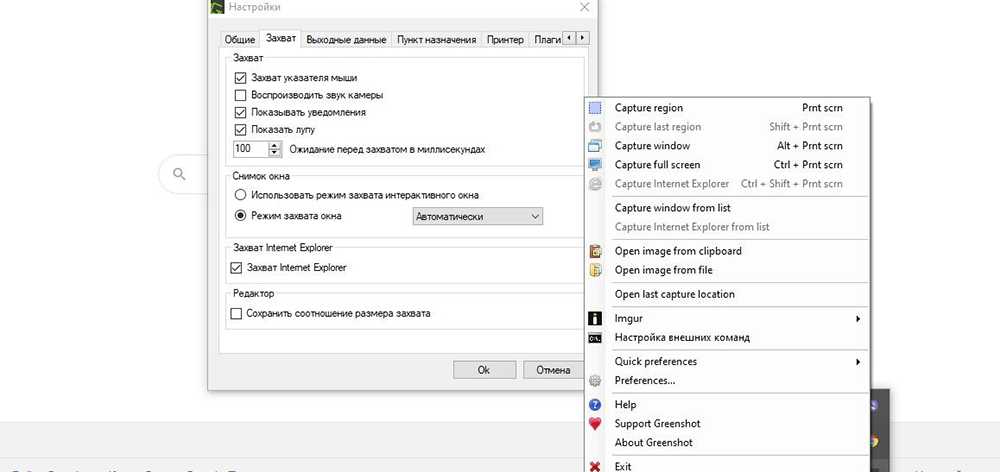
Task: Click the Capture region icon
Action: [595, 108]
